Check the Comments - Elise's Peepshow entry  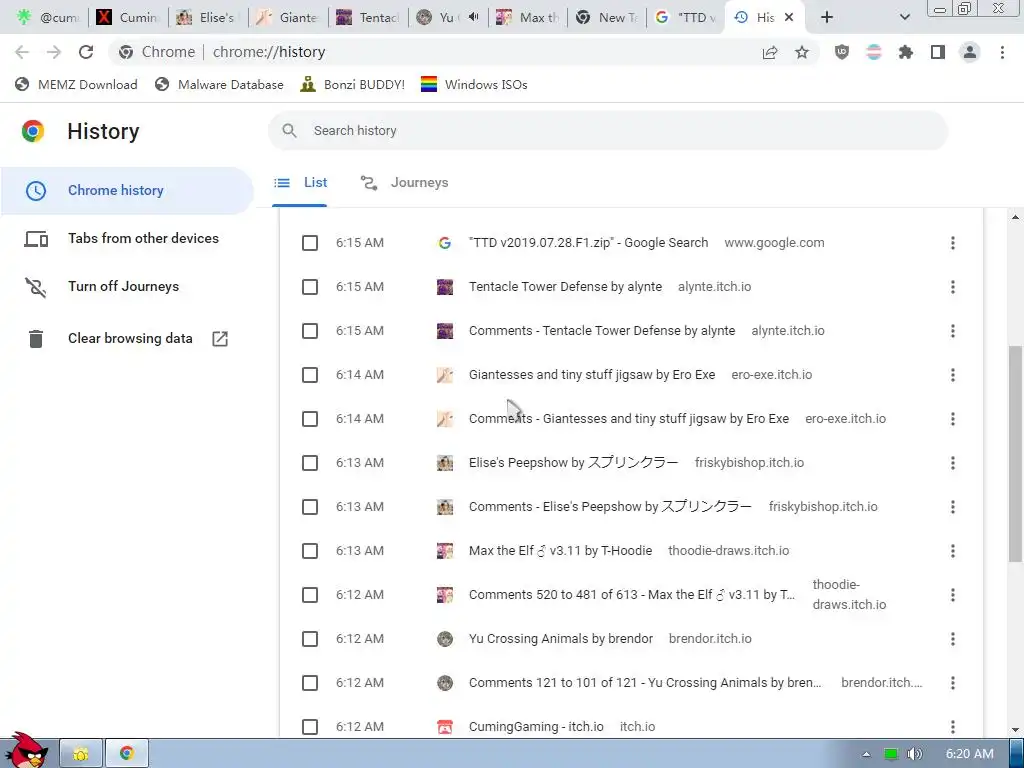(x=310, y=507)
